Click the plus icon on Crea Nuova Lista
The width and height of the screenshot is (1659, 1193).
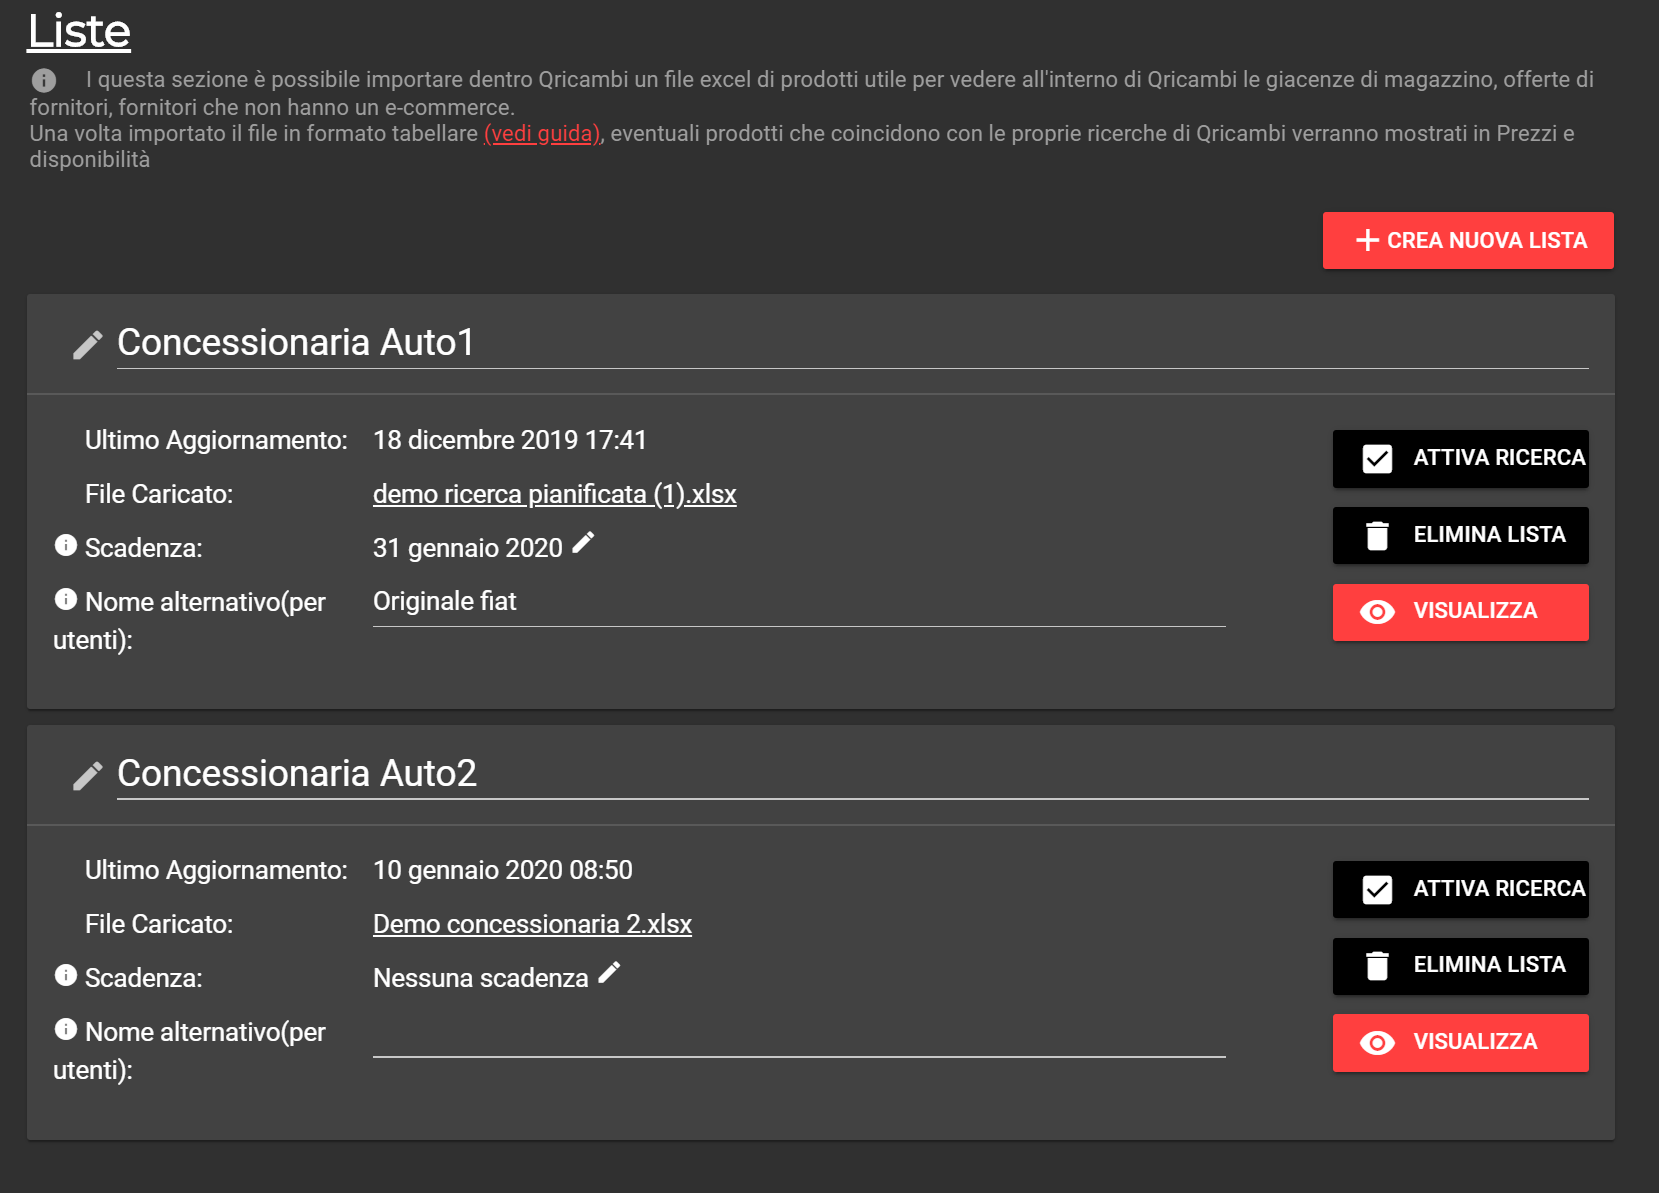[x=1367, y=240]
